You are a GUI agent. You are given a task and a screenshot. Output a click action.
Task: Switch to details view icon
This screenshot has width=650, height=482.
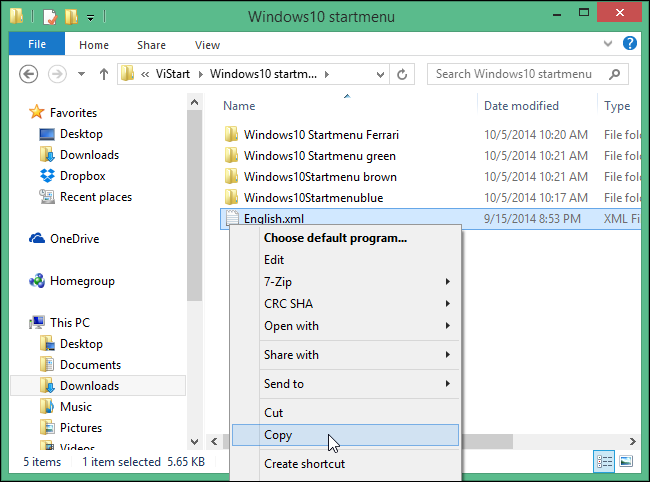click(604, 461)
